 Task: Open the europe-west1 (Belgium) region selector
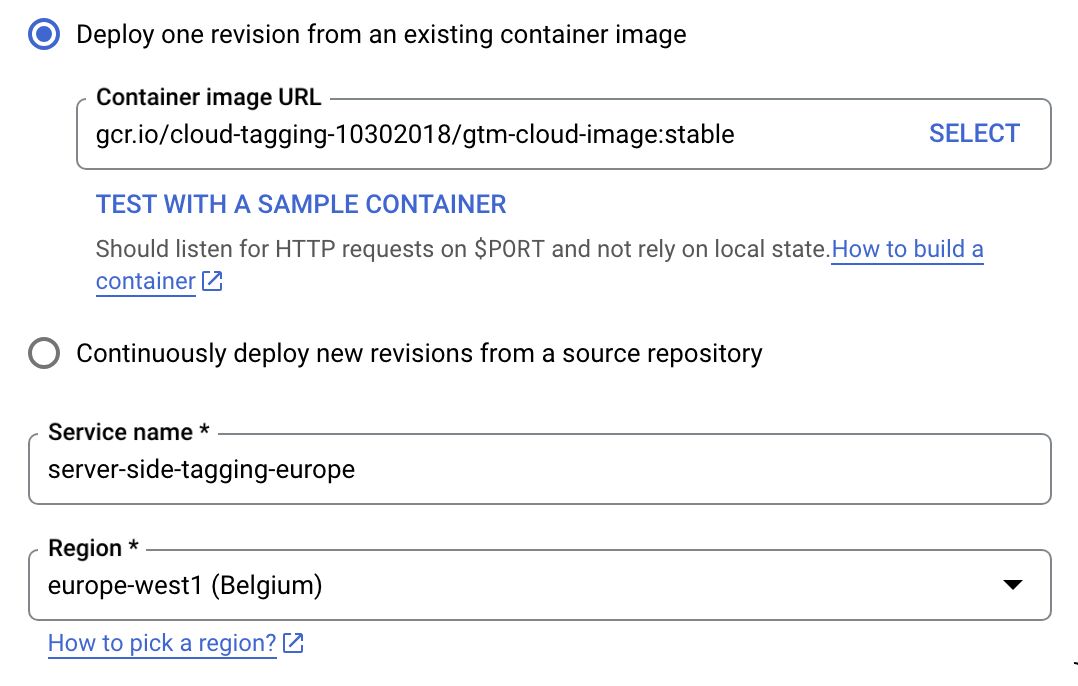tap(540, 585)
